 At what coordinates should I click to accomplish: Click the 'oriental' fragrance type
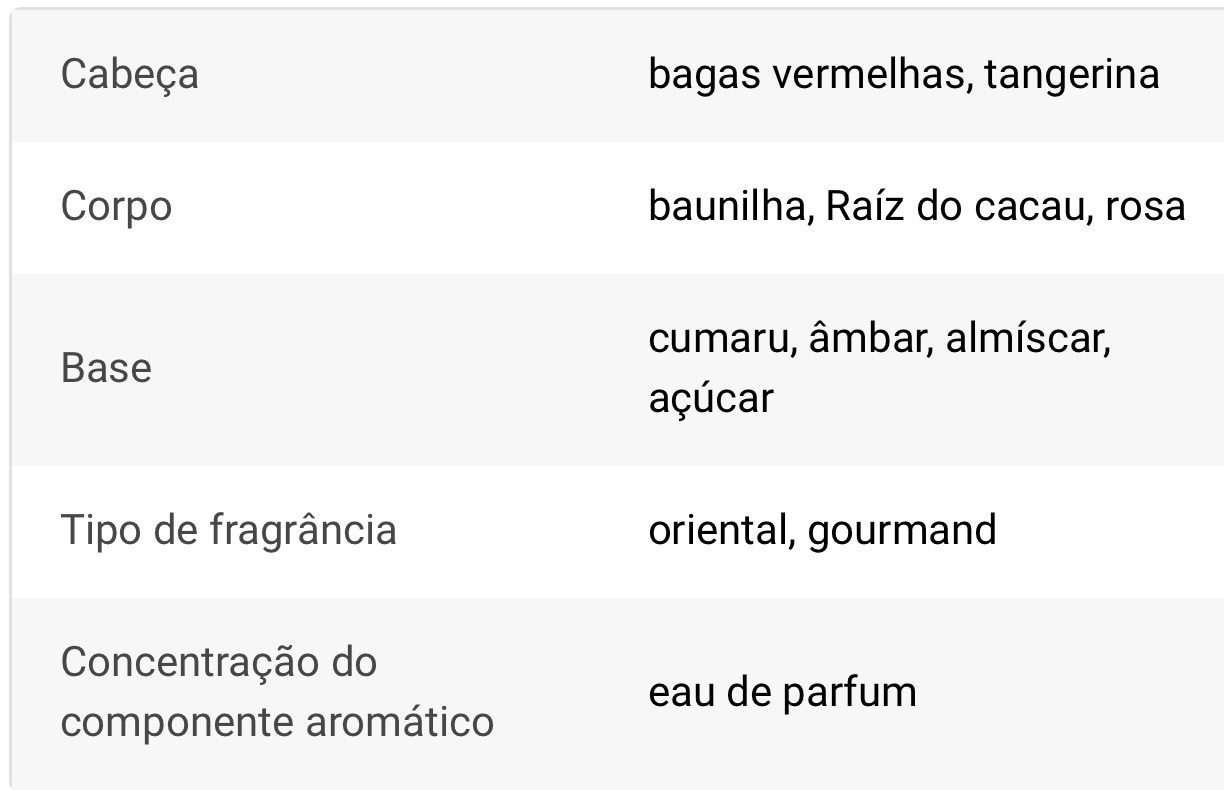pyautogui.click(x=715, y=529)
